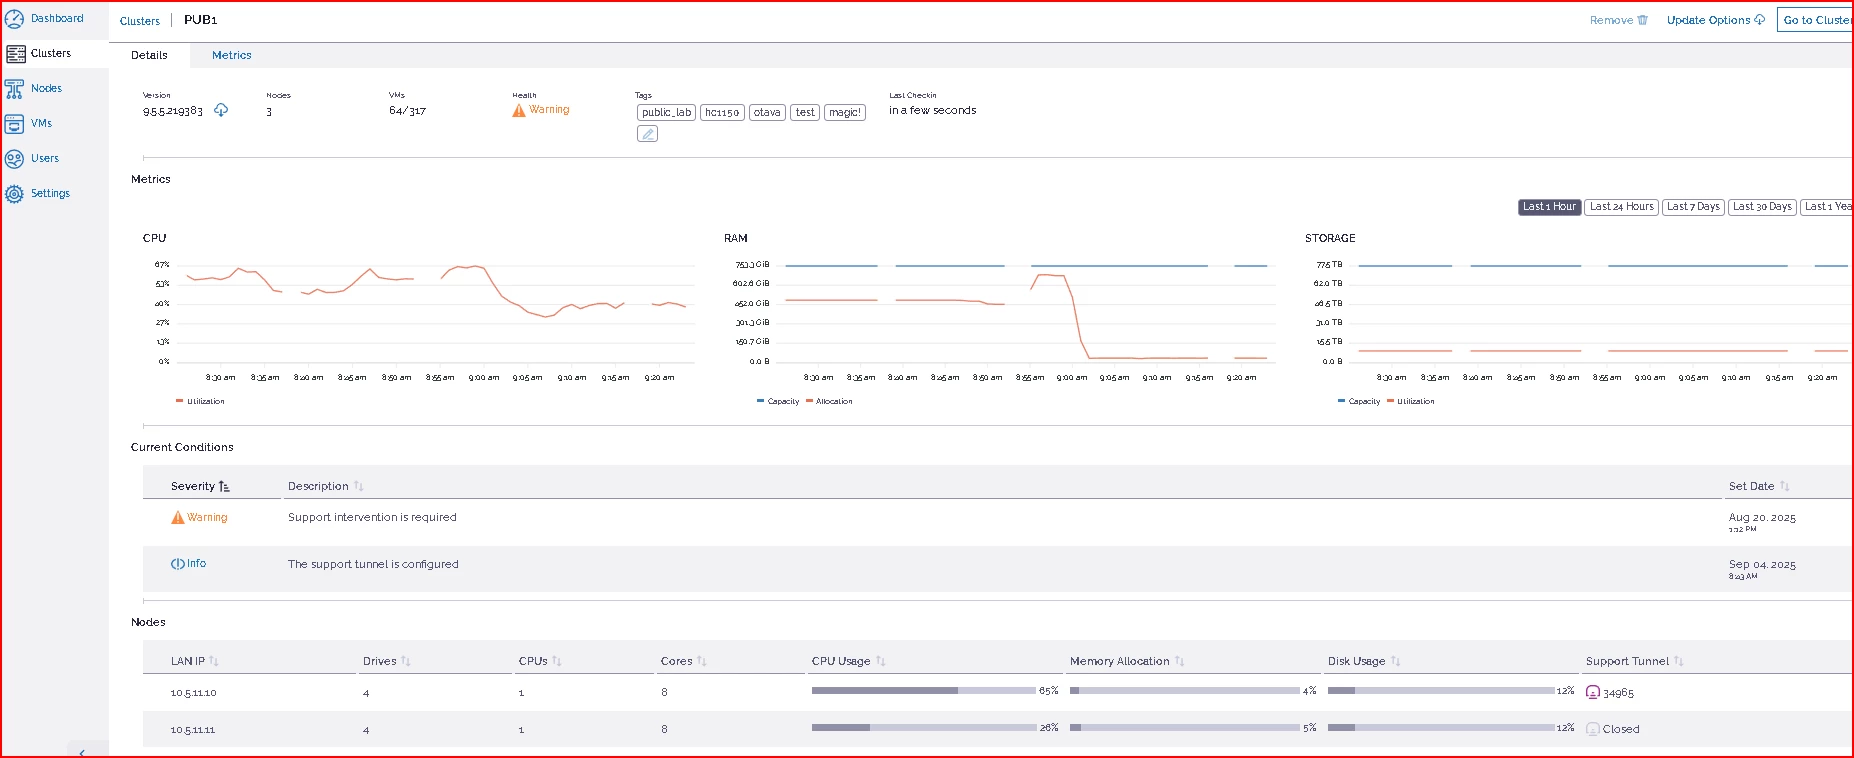Image resolution: width=1854 pixels, height=758 pixels.
Task: Toggle STORAGE Capacity legend entry
Action: pyautogui.click(x=1359, y=401)
